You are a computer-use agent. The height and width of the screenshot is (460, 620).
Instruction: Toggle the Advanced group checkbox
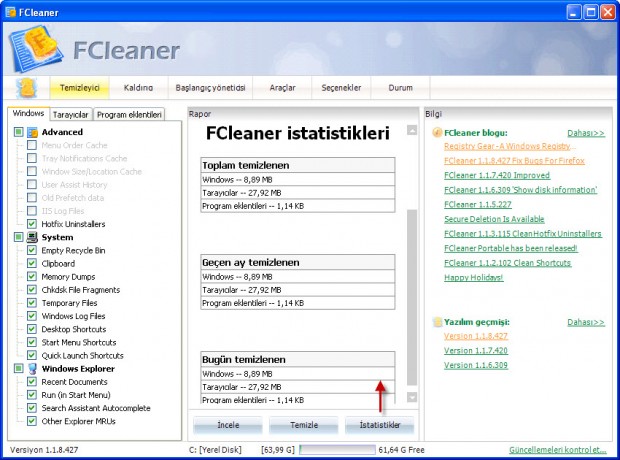click(19, 132)
